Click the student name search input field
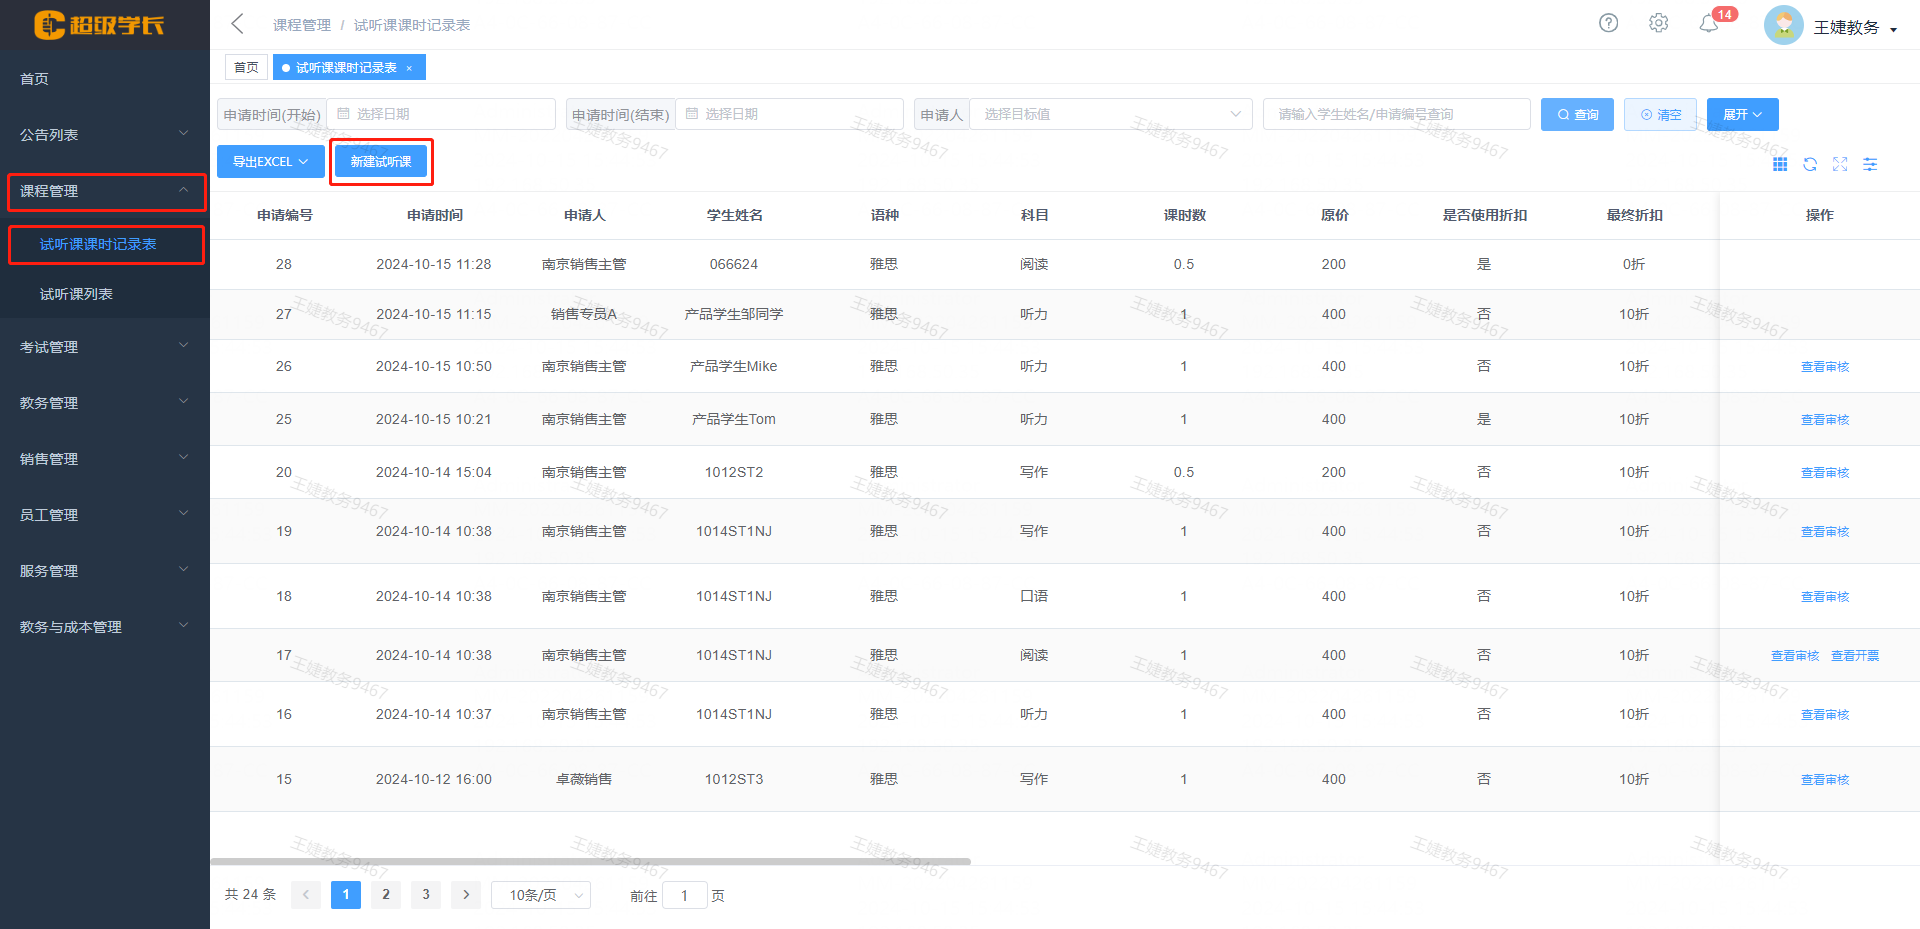 click(x=1396, y=114)
